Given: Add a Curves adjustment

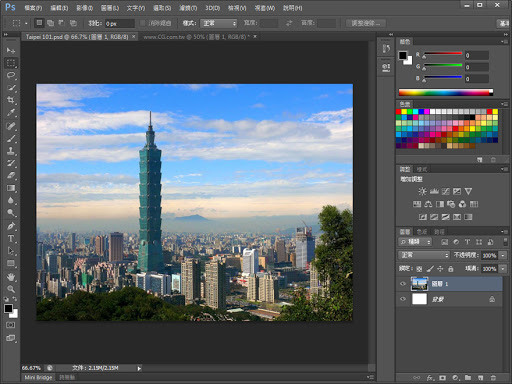Looking at the screenshot, I should coord(445,191).
